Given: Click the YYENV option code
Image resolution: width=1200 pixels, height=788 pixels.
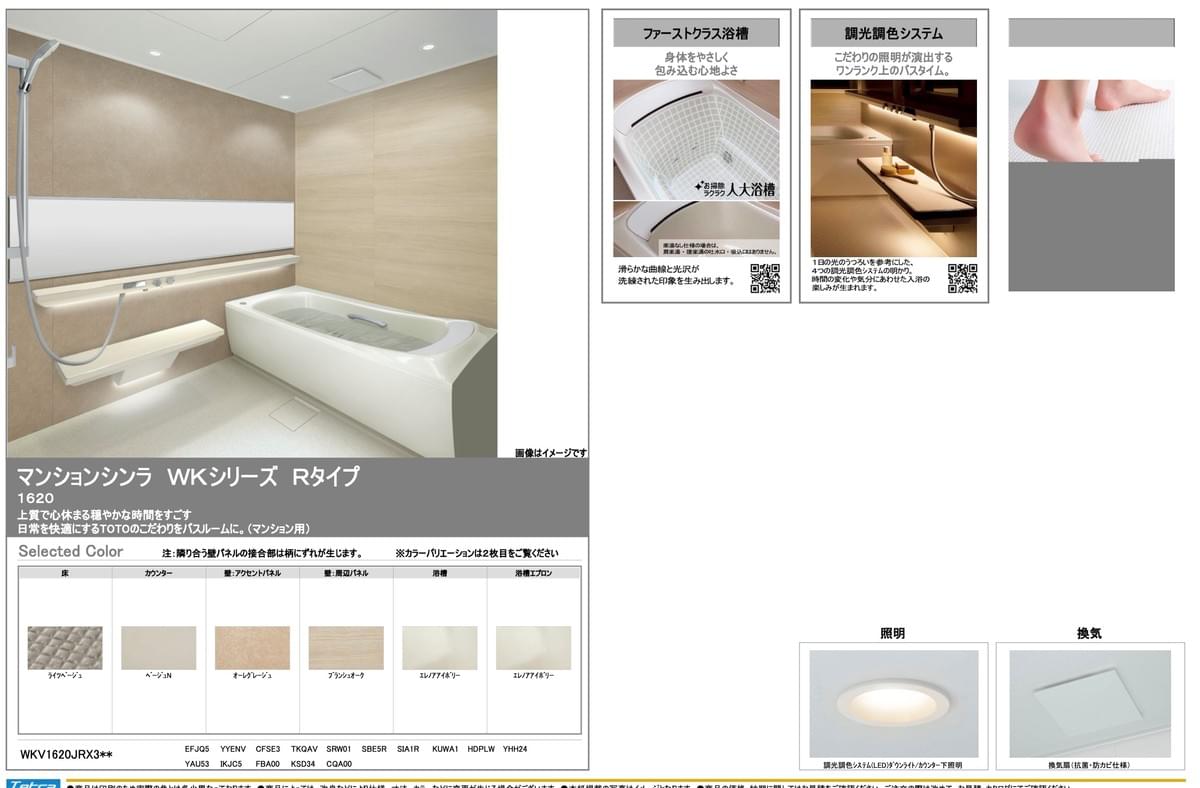Looking at the screenshot, I should click(x=233, y=748).
